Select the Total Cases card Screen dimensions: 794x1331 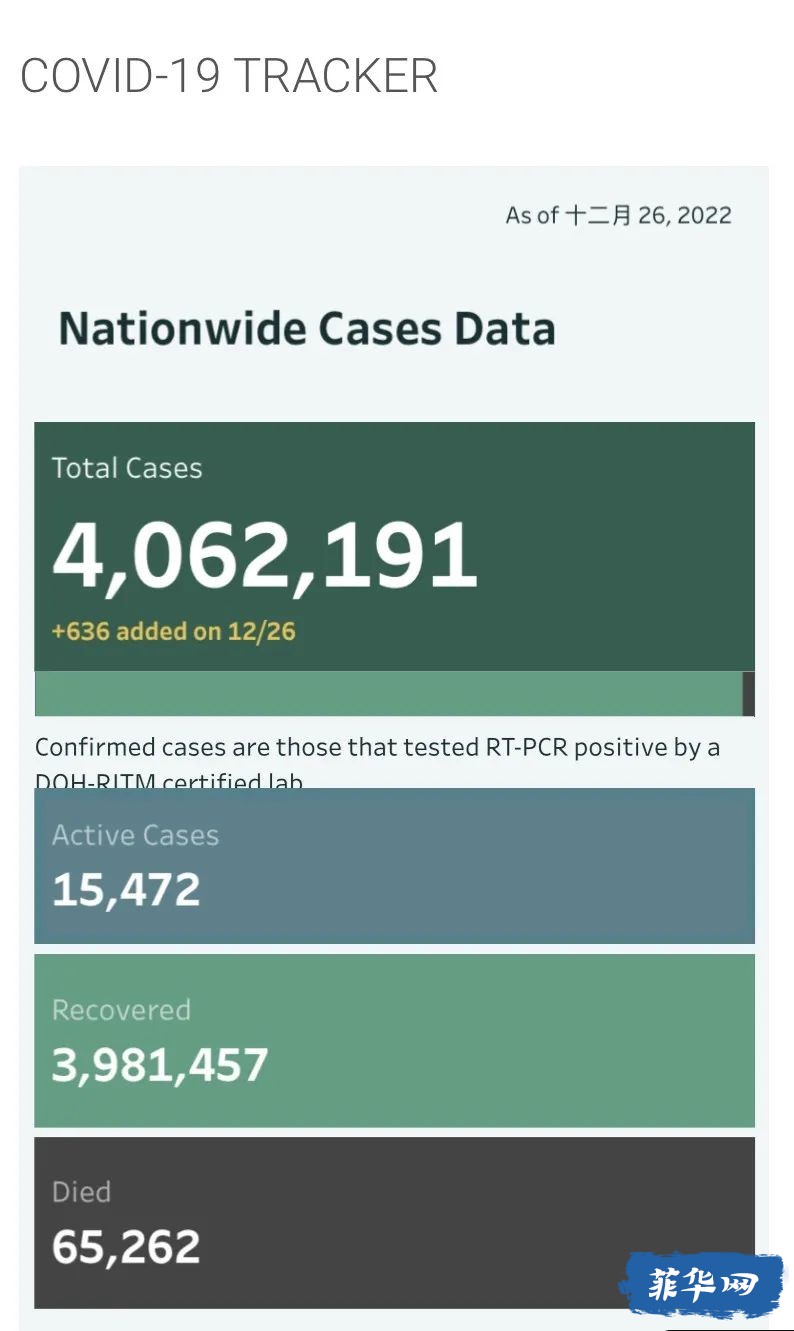point(394,546)
